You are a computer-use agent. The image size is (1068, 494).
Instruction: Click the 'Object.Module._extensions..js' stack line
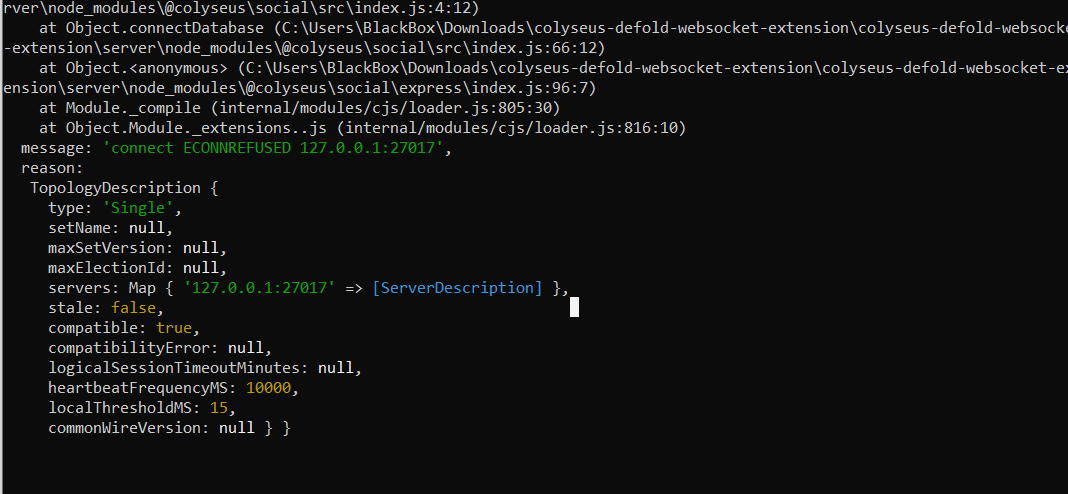click(x=362, y=128)
